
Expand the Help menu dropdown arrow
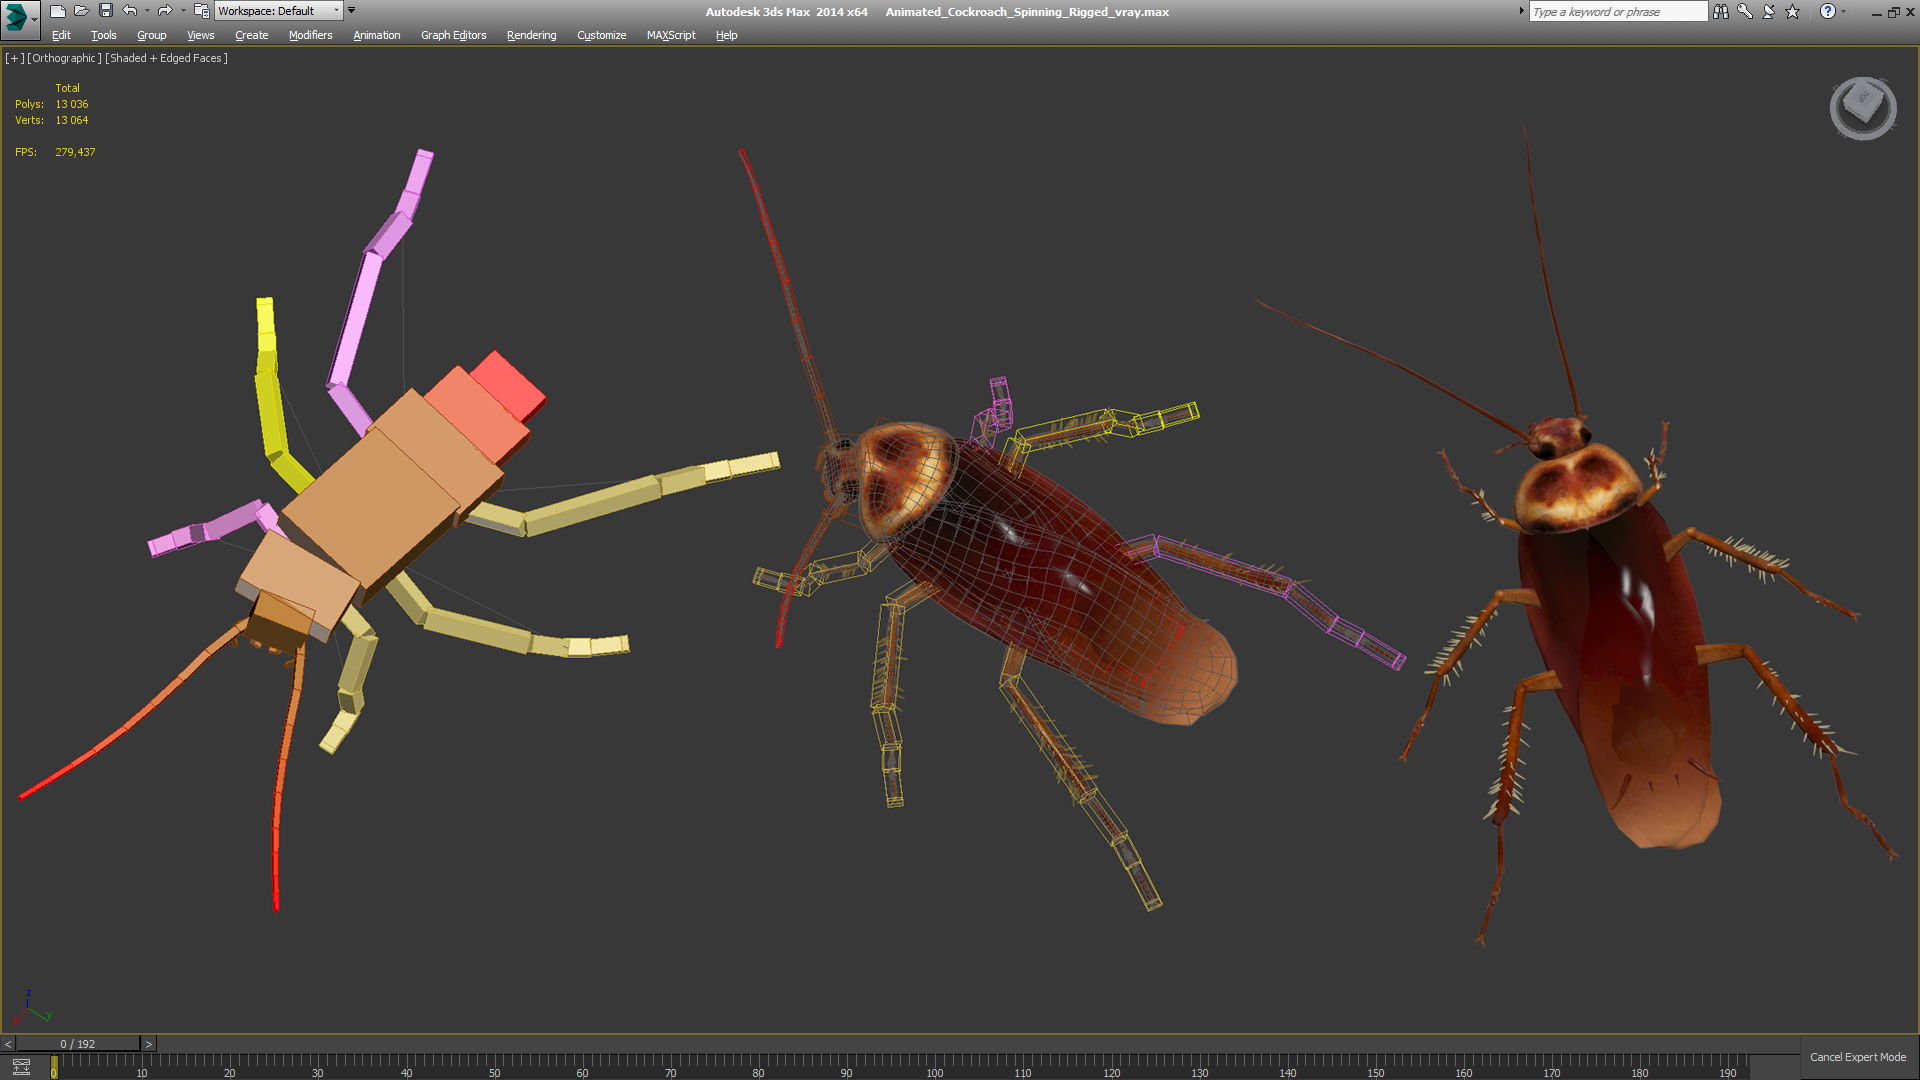[x=1844, y=11]
